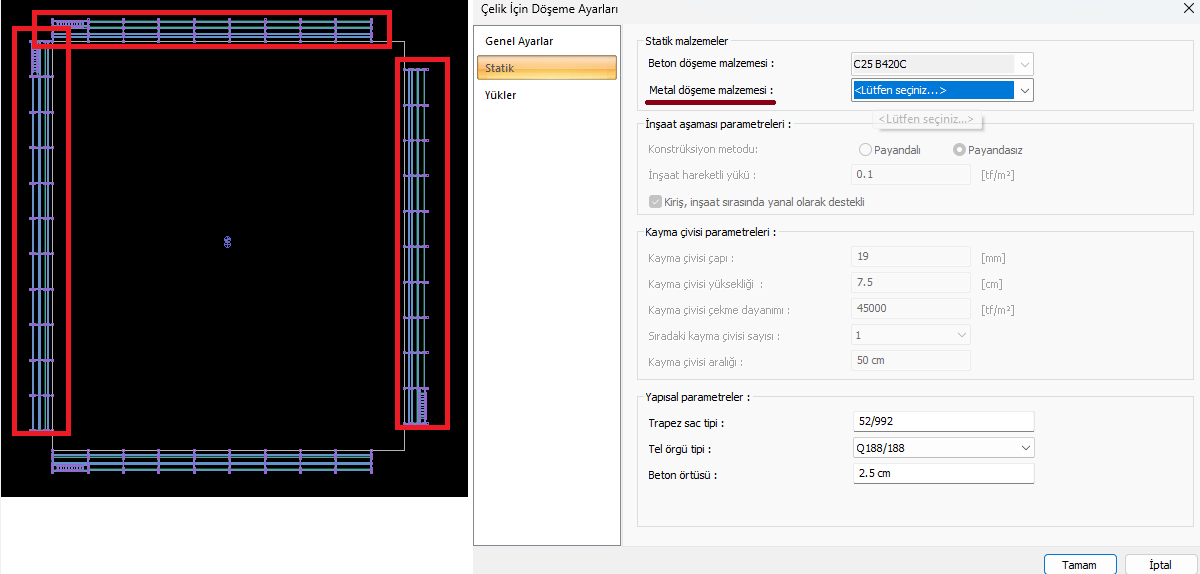Open the Sıradaki kayma çivisi sayısı dropdown
The image size is (1200, 574).
(910, 335)
